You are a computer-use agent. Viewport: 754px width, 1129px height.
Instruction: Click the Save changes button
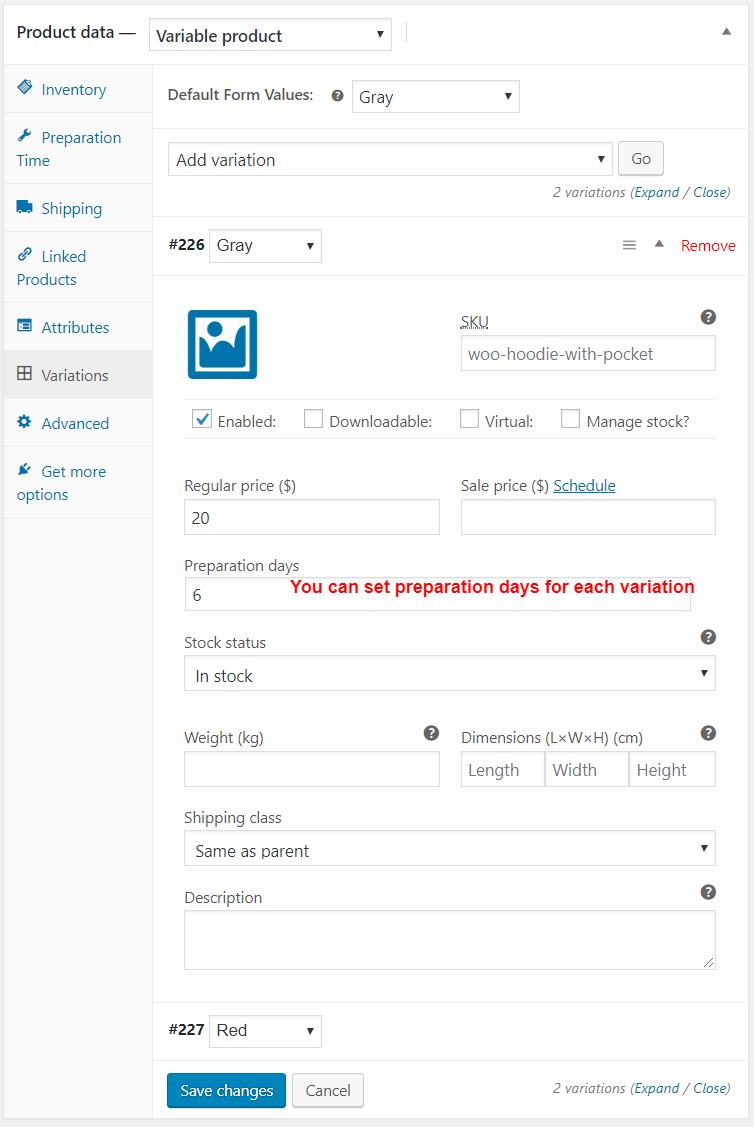click(x=226, y=1090)
